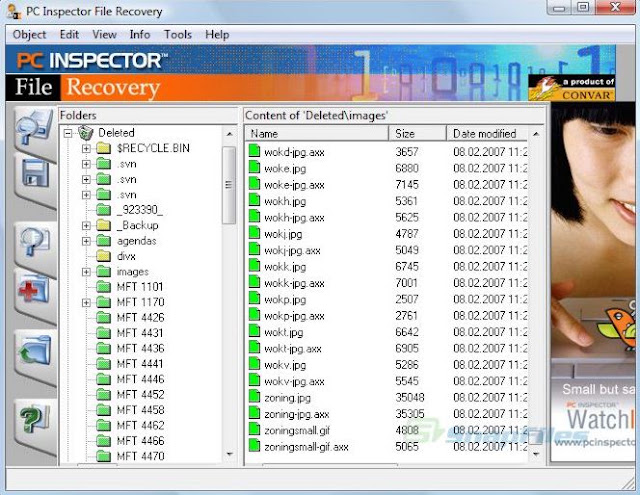Expand the images folder node
Image resolution: width=640 pixels, height=495 pixels.
[x=86, y=272]
